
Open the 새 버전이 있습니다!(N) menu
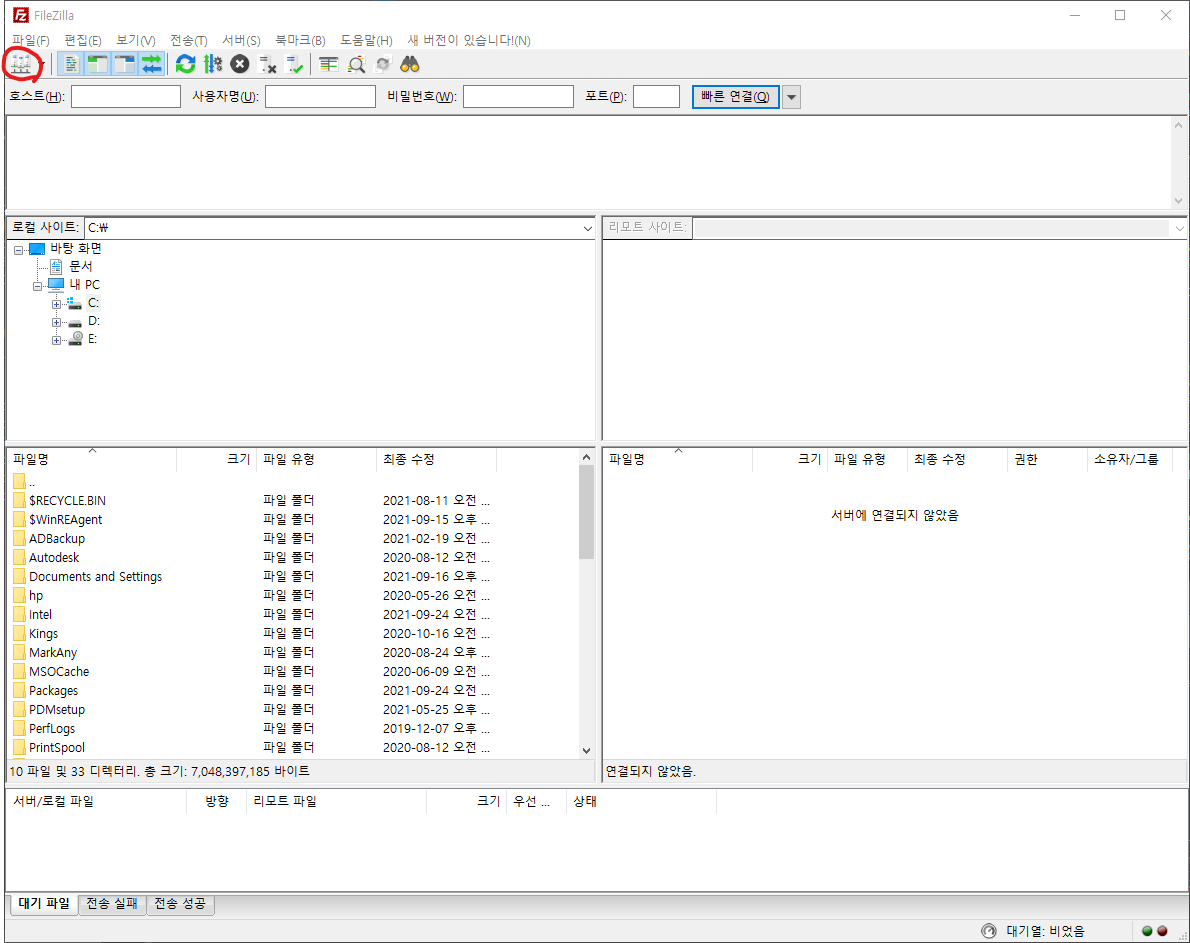pos(468,40)
